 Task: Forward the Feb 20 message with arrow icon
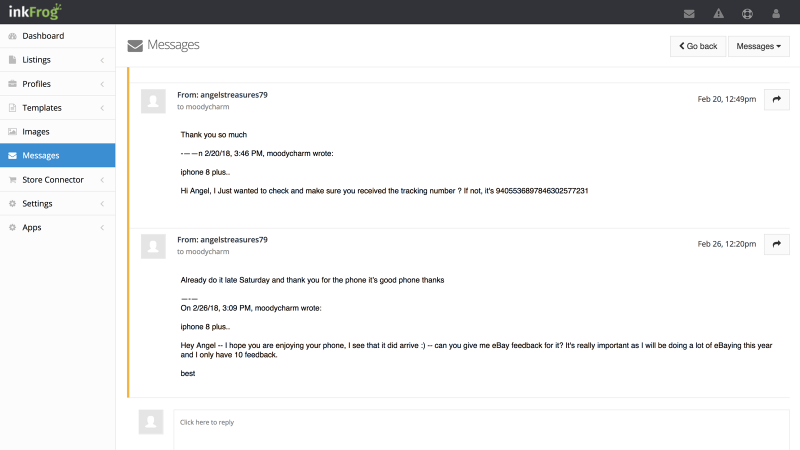coord(777,99)
